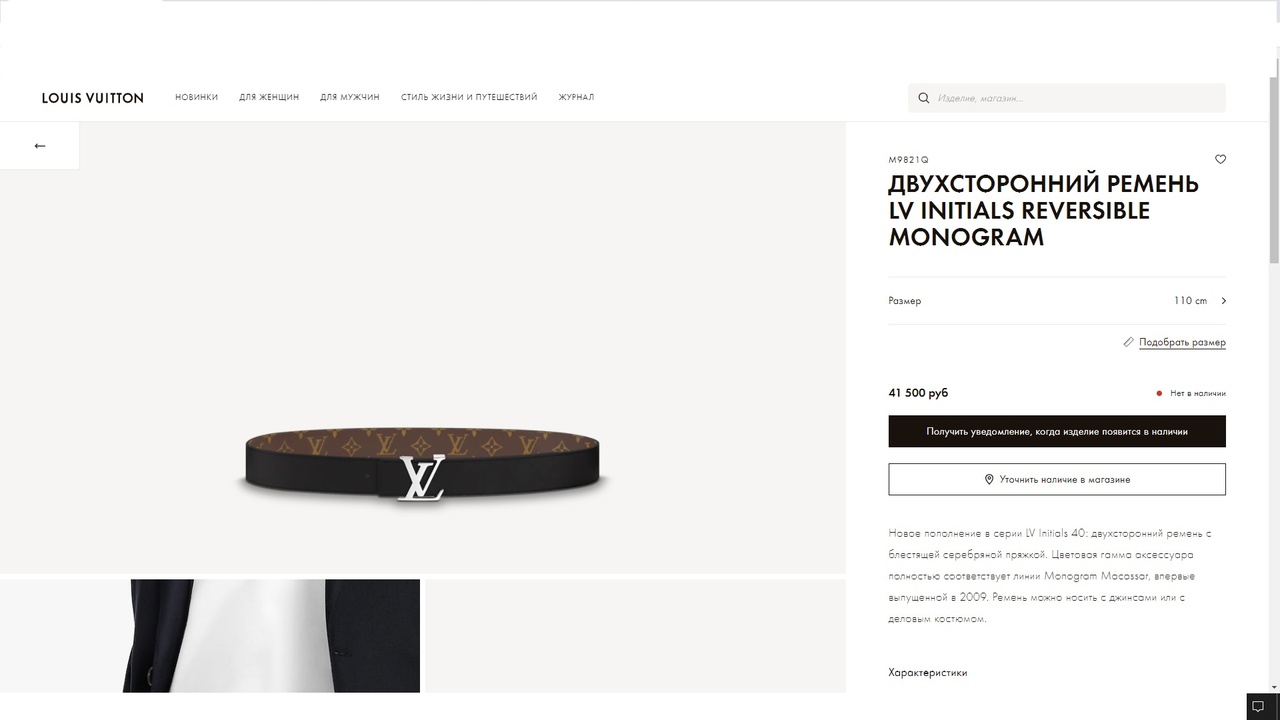Expand the Характеристики section
This screenshot has height=720, width=1280.
[928, 673]
